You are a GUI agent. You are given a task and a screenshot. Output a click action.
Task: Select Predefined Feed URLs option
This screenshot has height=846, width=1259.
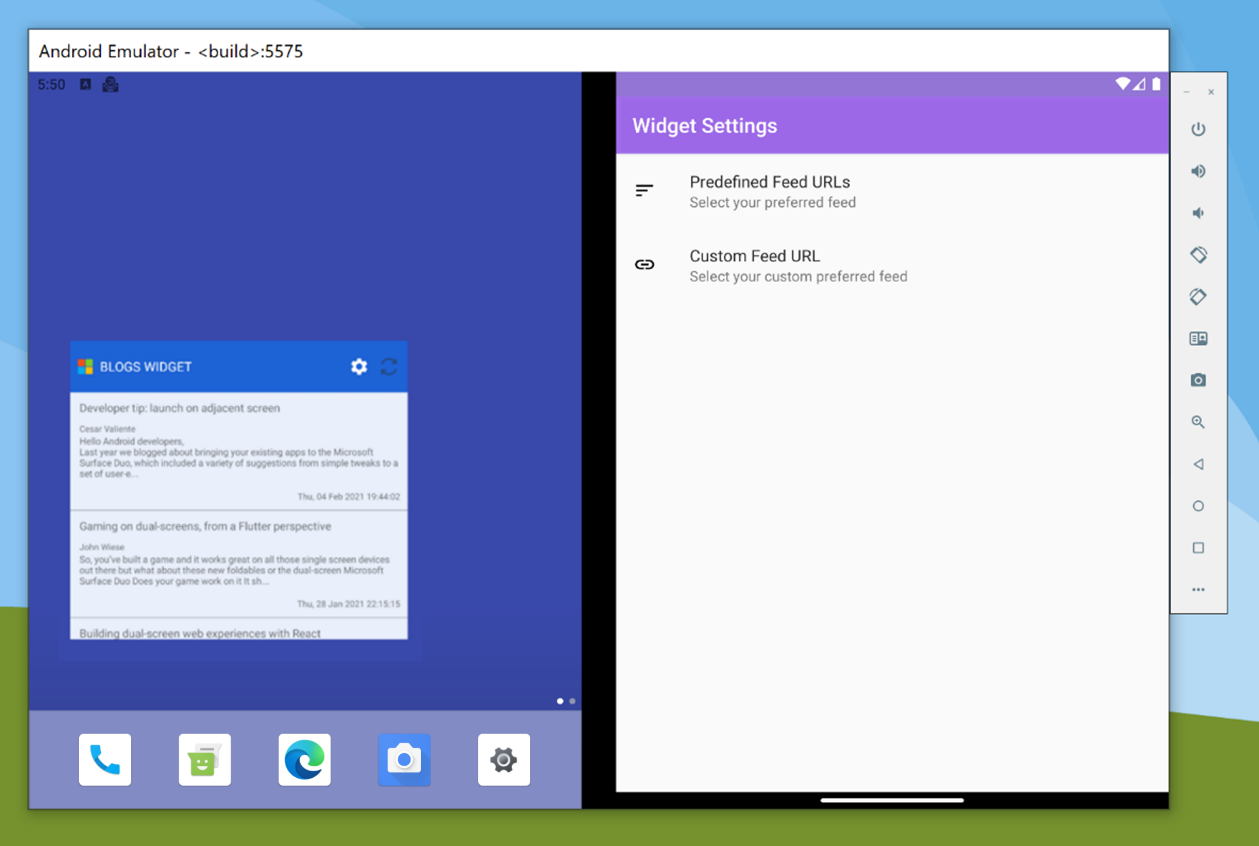[x=769, y=191]
